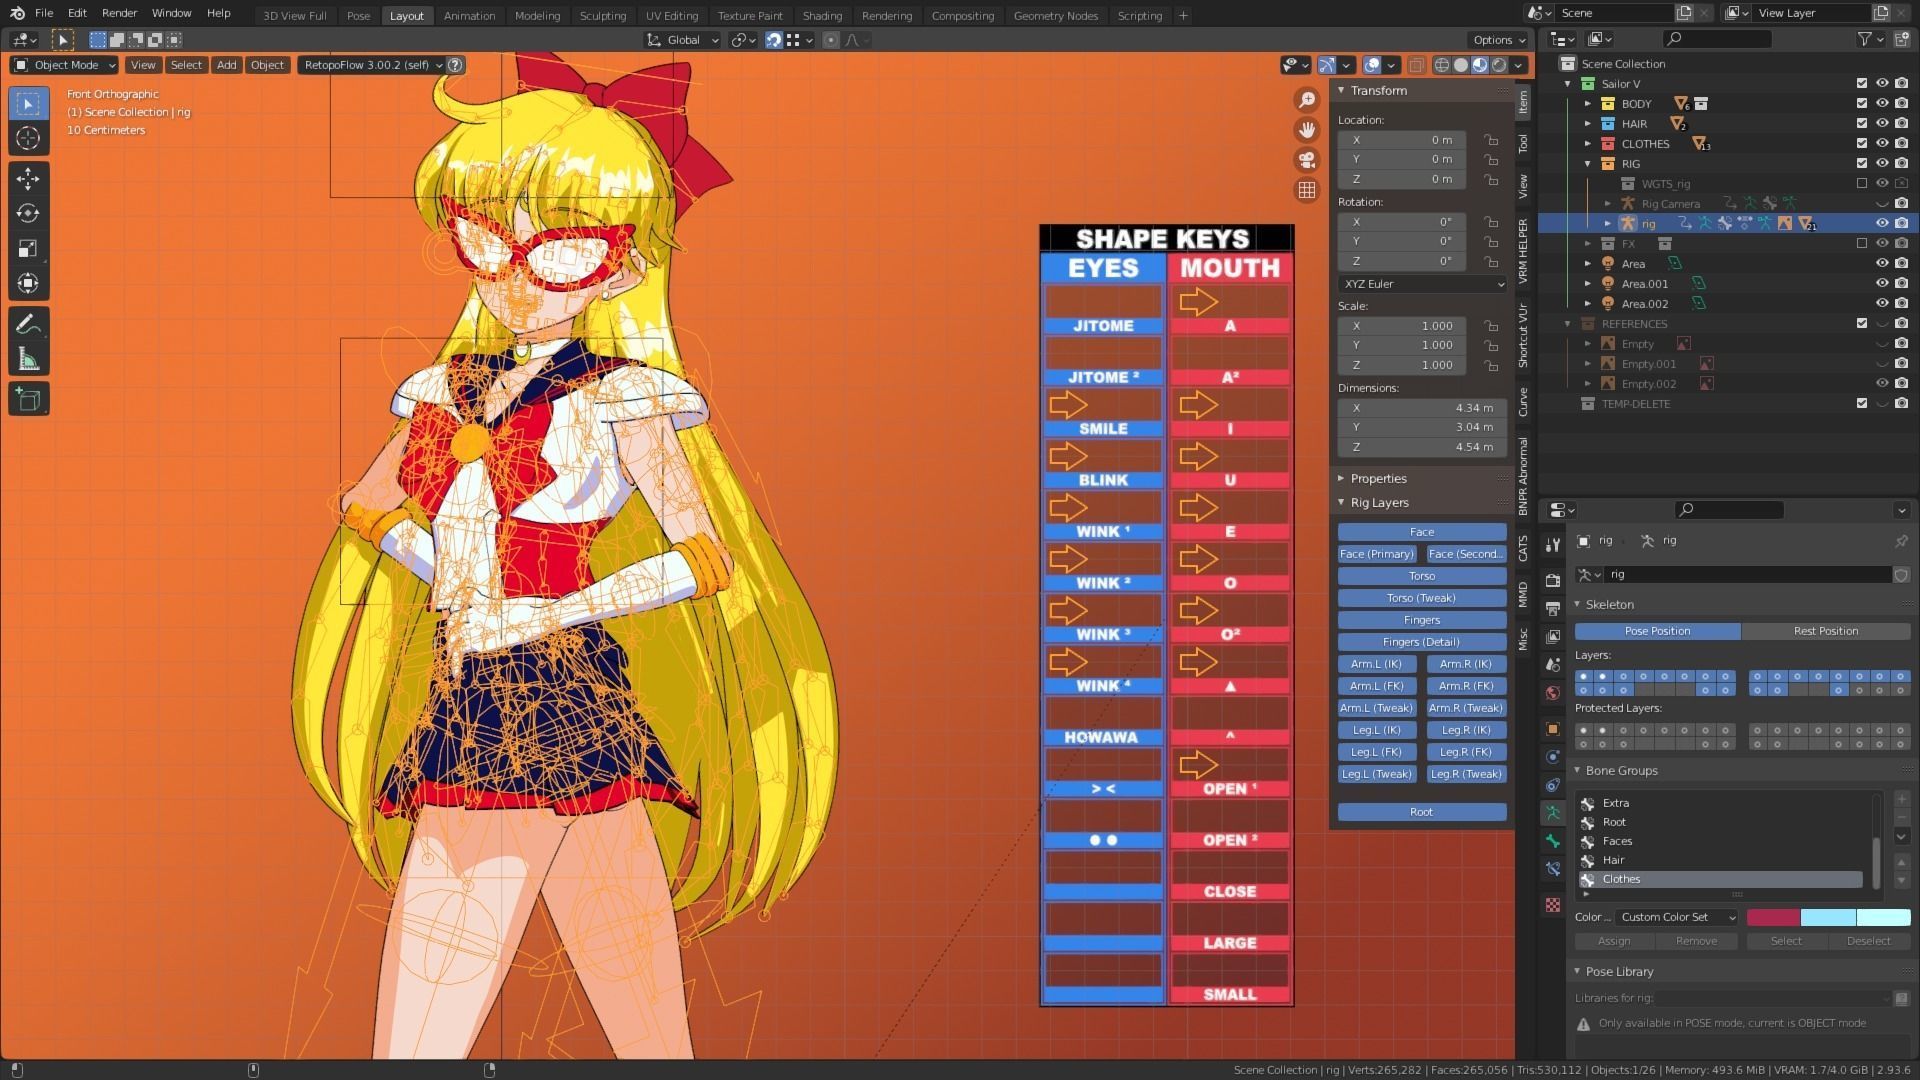This screenshot has height=1080, width=1920.
Task: Open the XYZ Euler rotation mode dropdown
Action: pos(1422,284)
